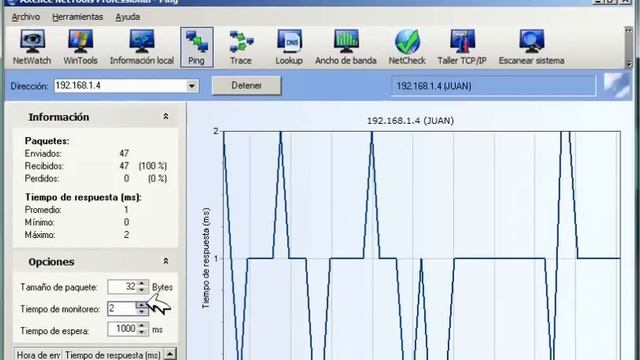Screen dimensions: 640x360
Task: Click the Tiempo de monitoreo field
Action: point(122,309)
